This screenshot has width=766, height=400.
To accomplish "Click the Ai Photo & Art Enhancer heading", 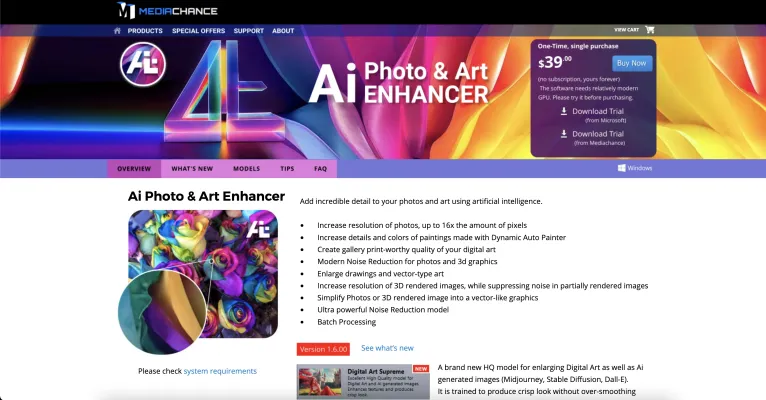I will tap(206, 196).
